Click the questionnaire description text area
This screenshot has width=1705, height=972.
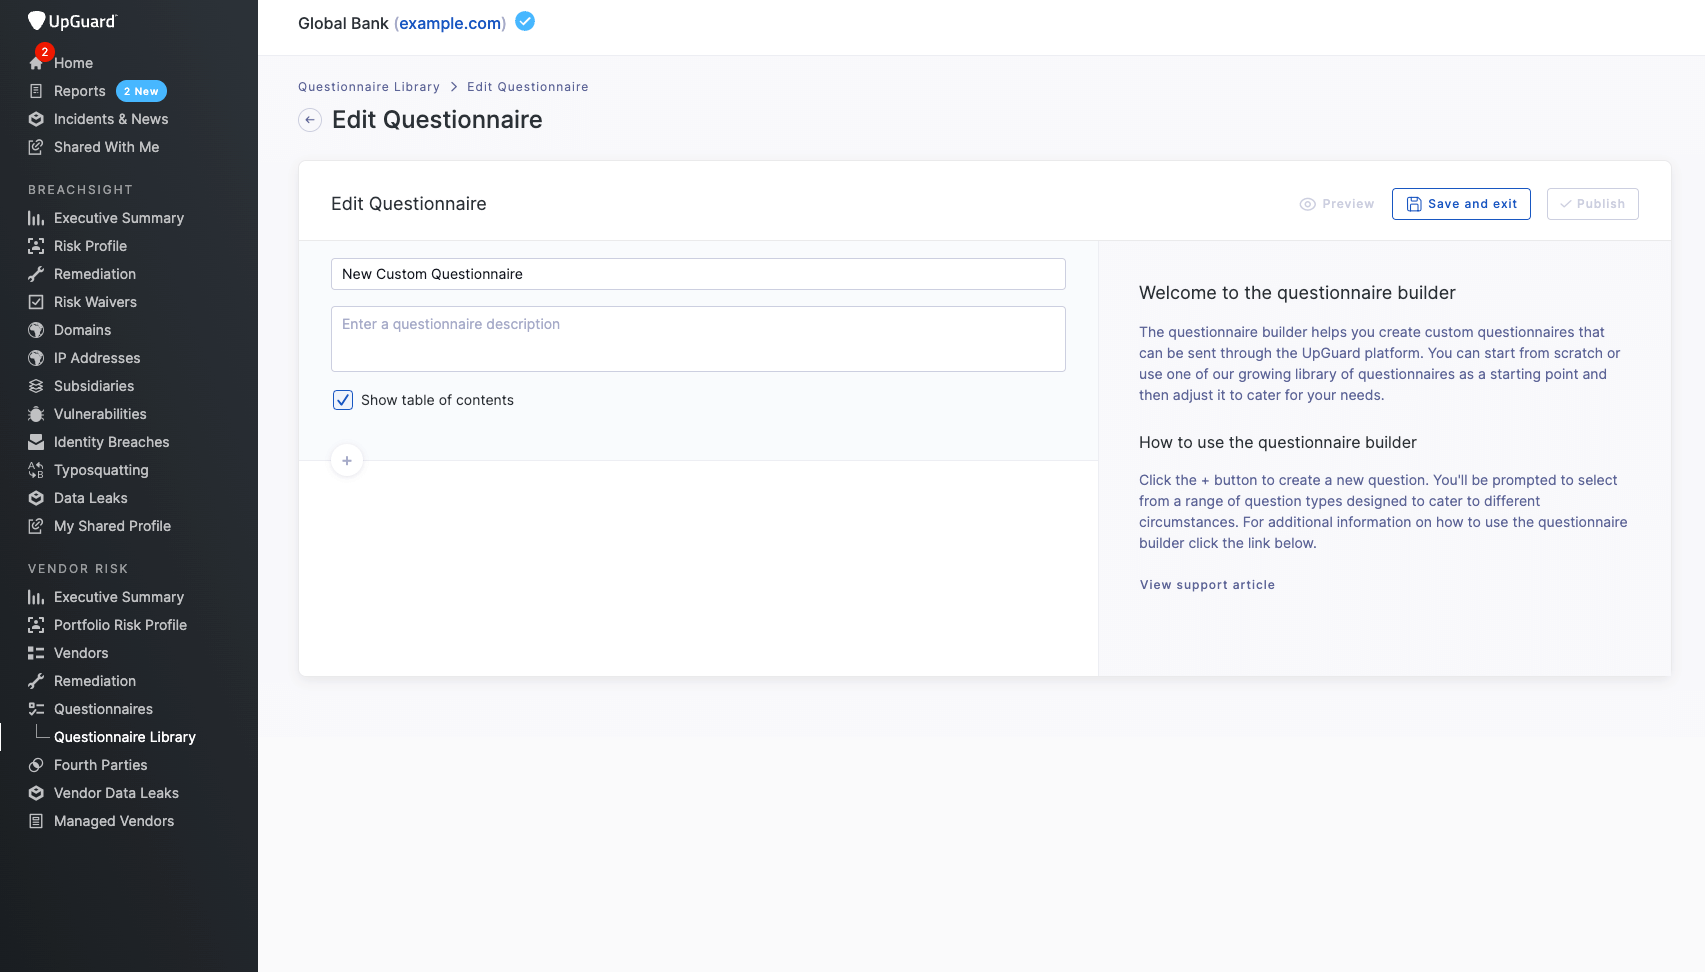[698, 339]
